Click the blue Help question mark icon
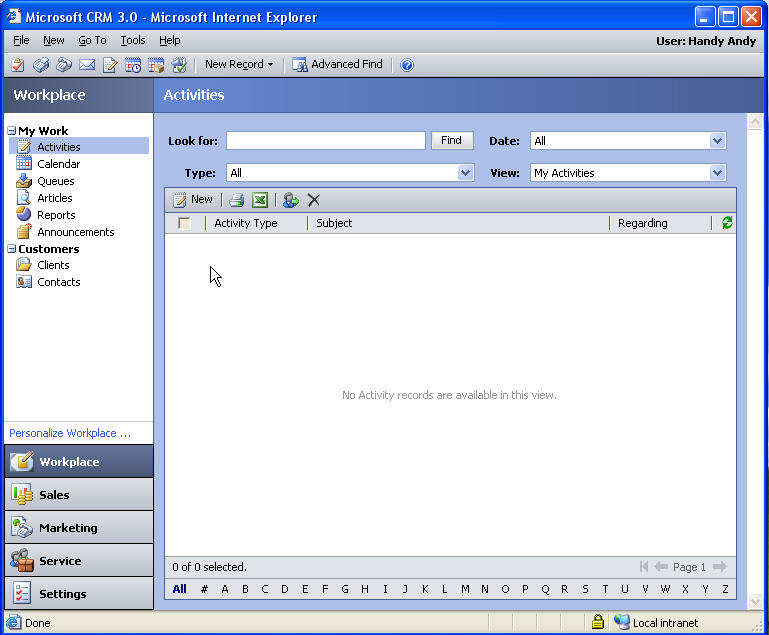The image size is (769, 635). click(407, 65)
